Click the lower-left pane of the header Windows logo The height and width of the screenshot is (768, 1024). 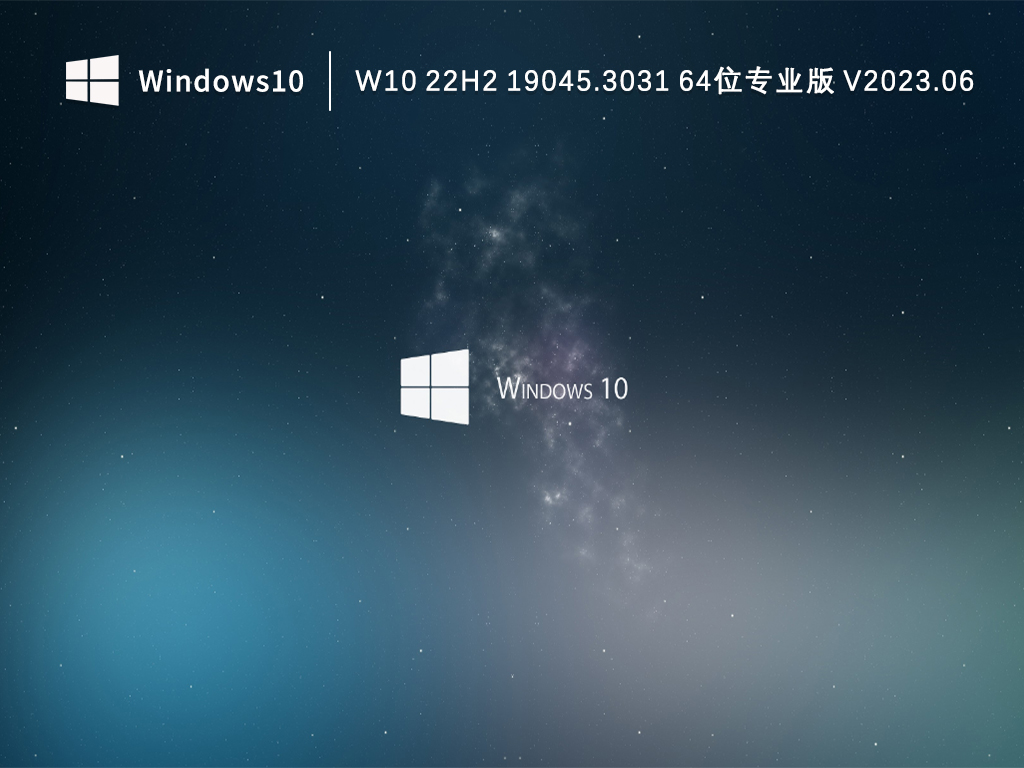[78, 92]
